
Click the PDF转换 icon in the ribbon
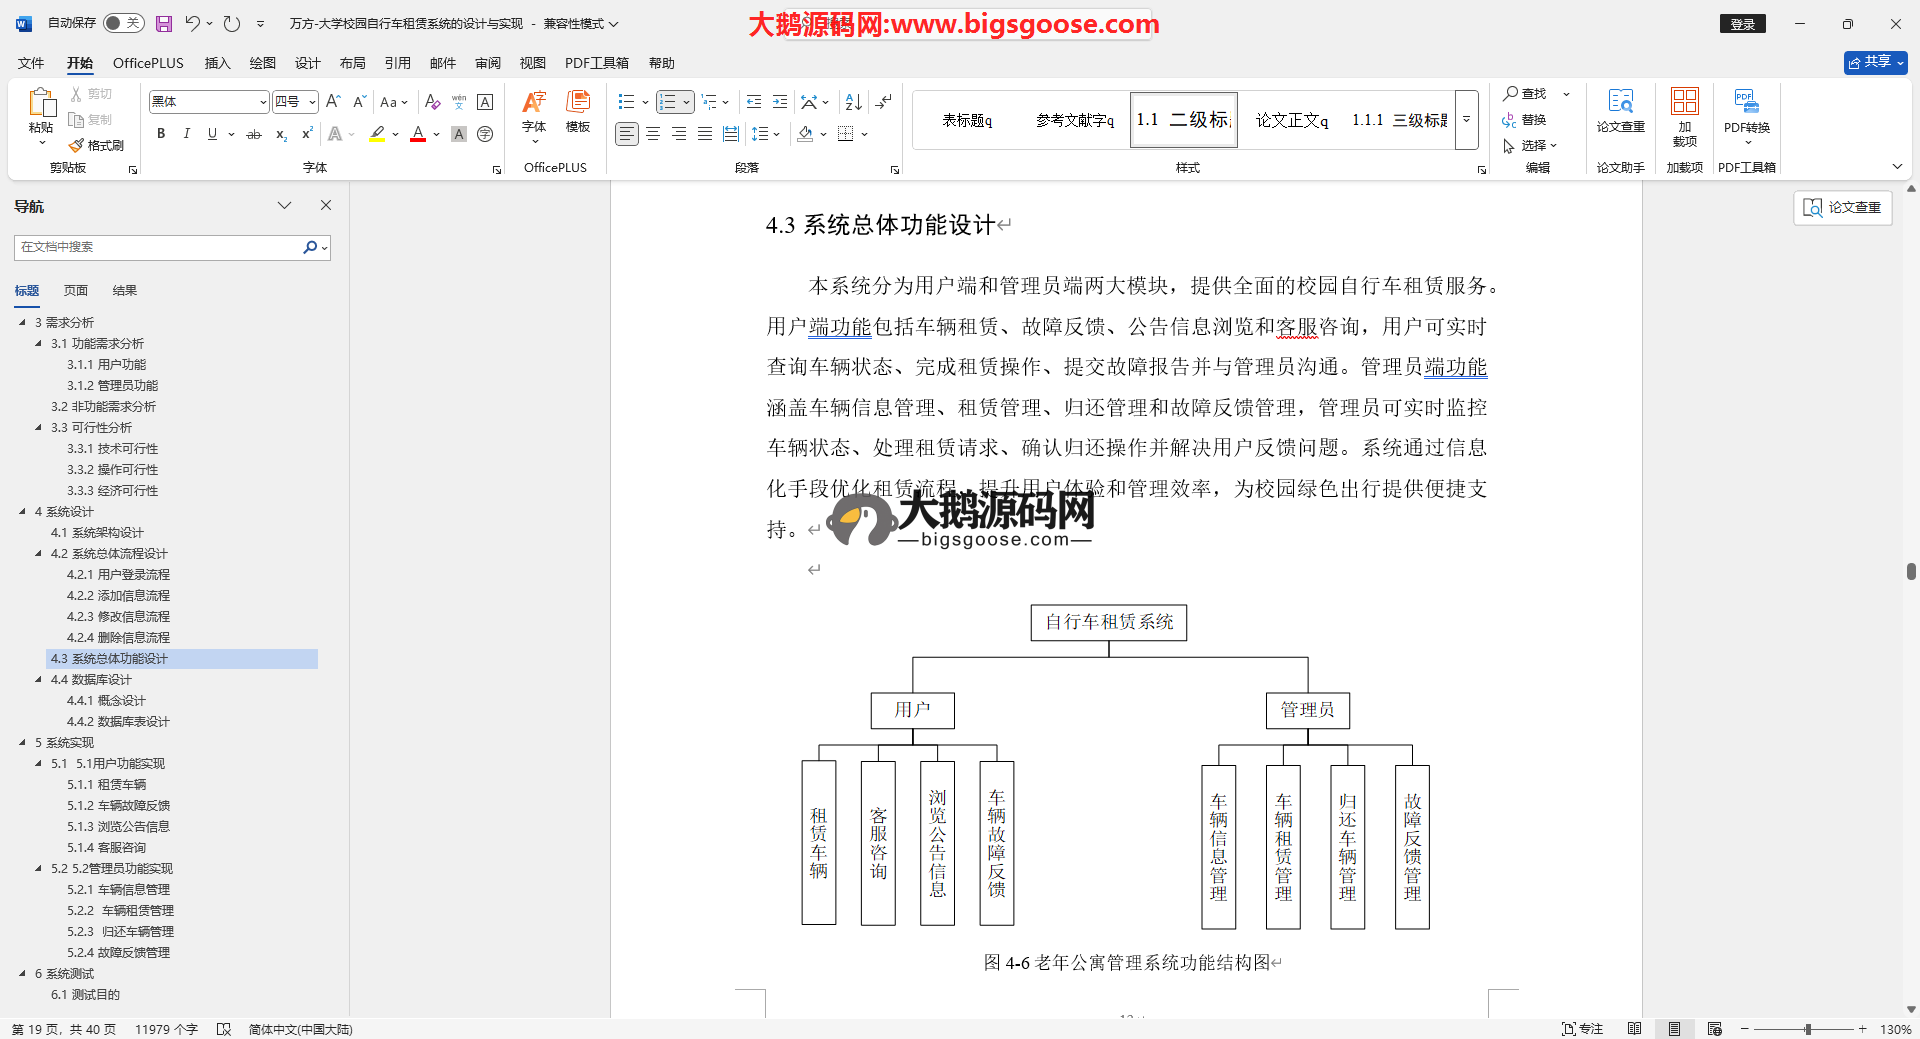(1746, 110)
